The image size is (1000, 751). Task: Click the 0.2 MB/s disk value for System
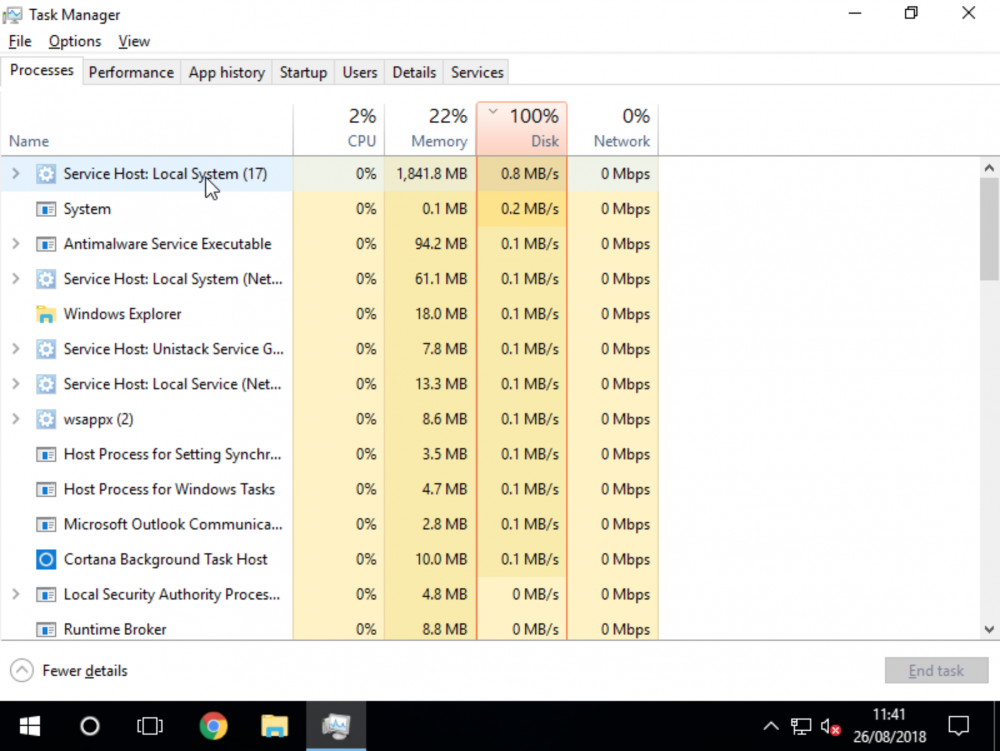[x=529, y=209]
